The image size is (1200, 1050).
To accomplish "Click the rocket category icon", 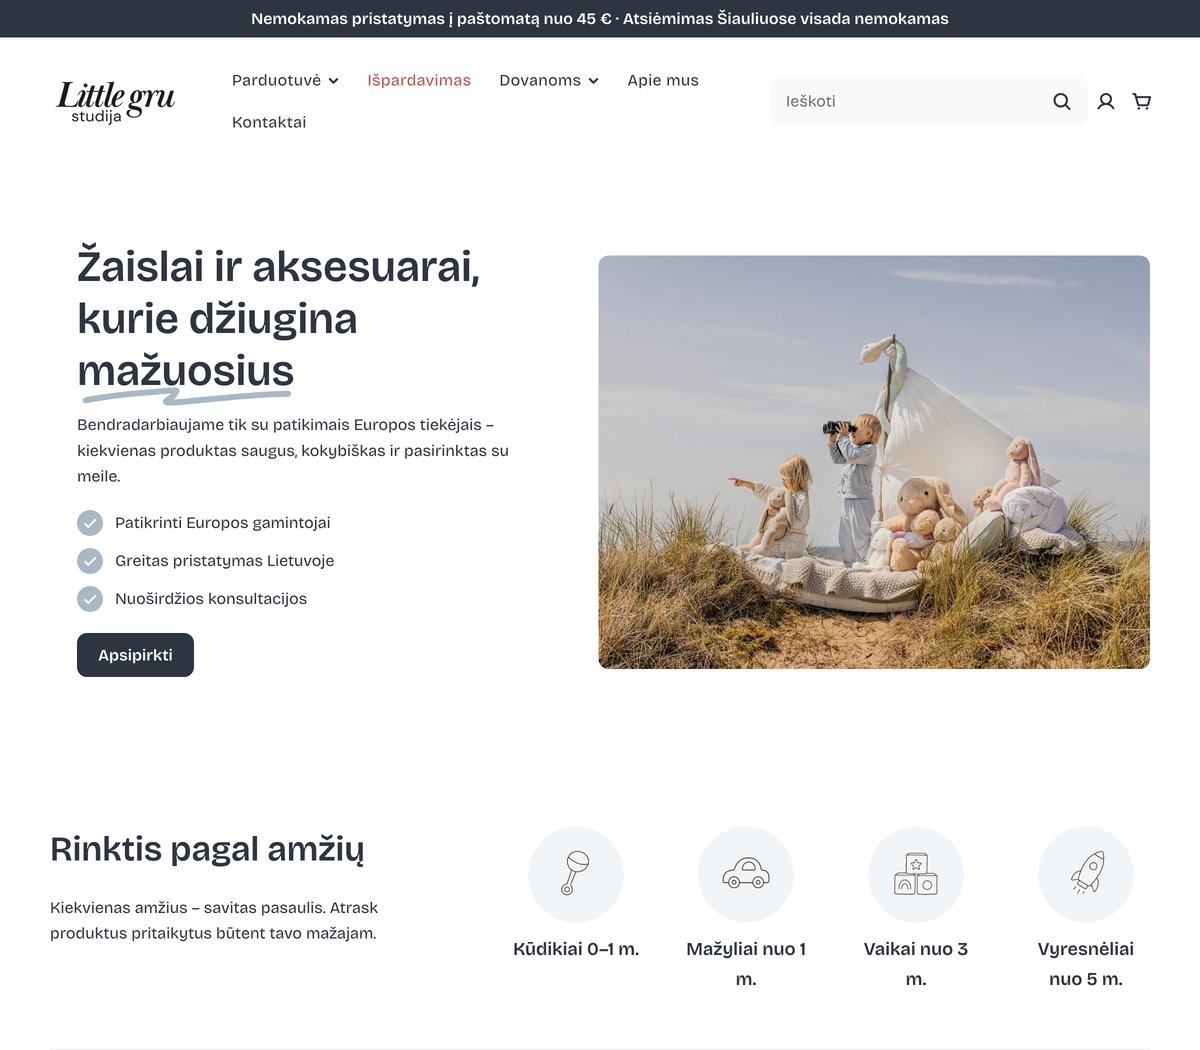I will tap(1086, 874).
